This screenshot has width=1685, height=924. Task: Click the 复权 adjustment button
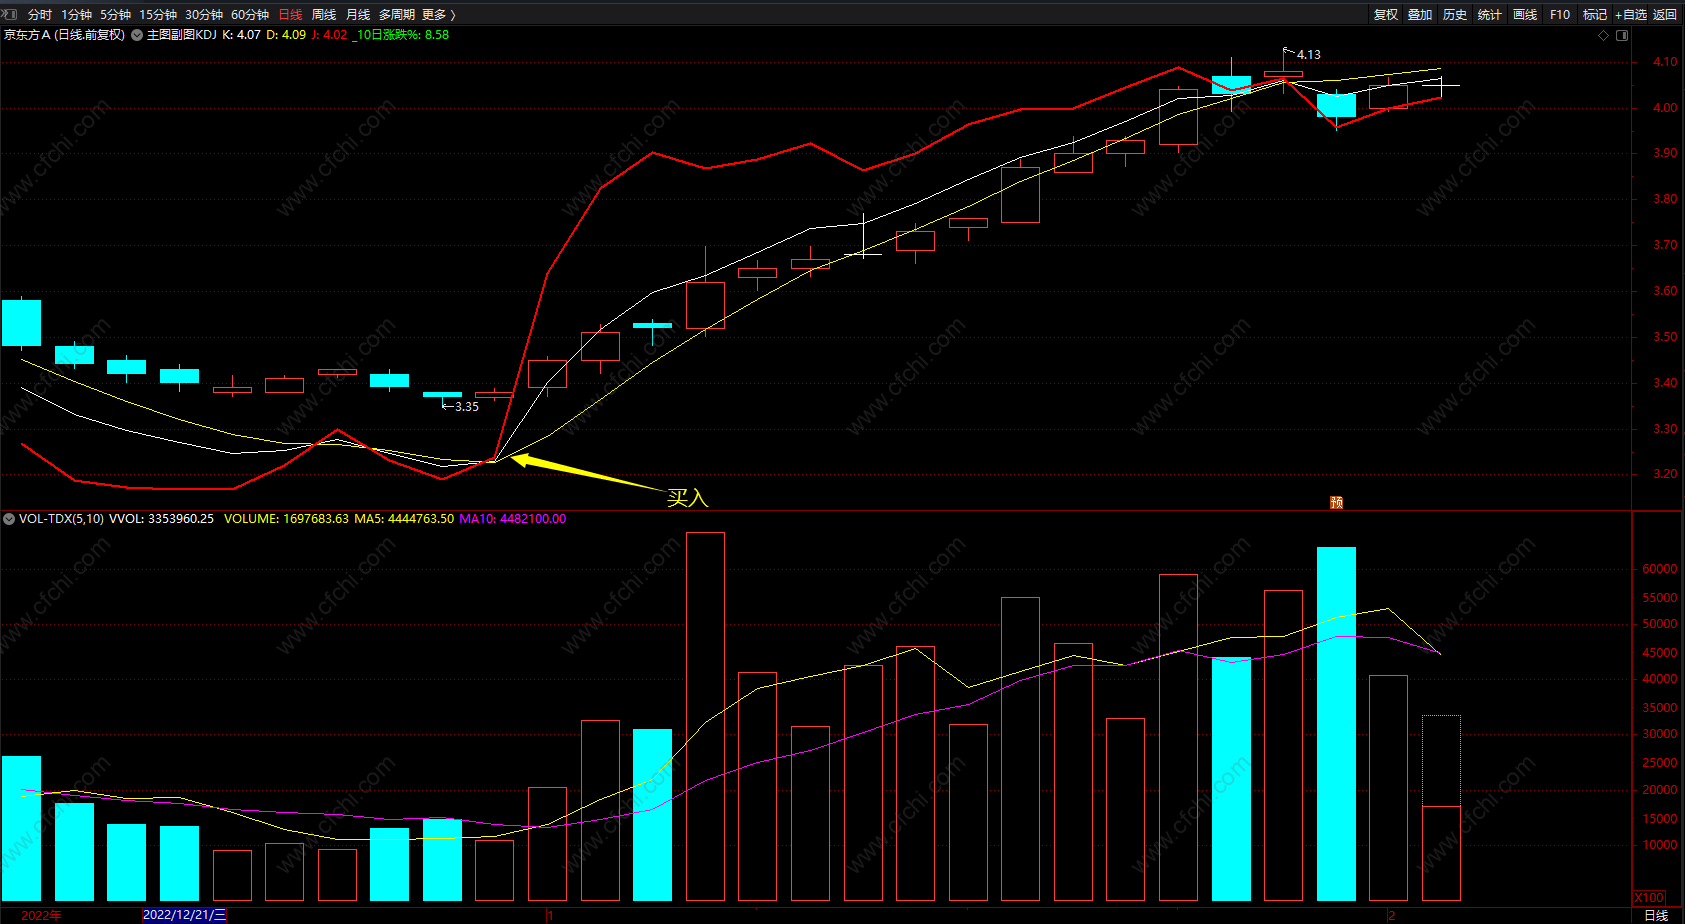point(1385,14)
